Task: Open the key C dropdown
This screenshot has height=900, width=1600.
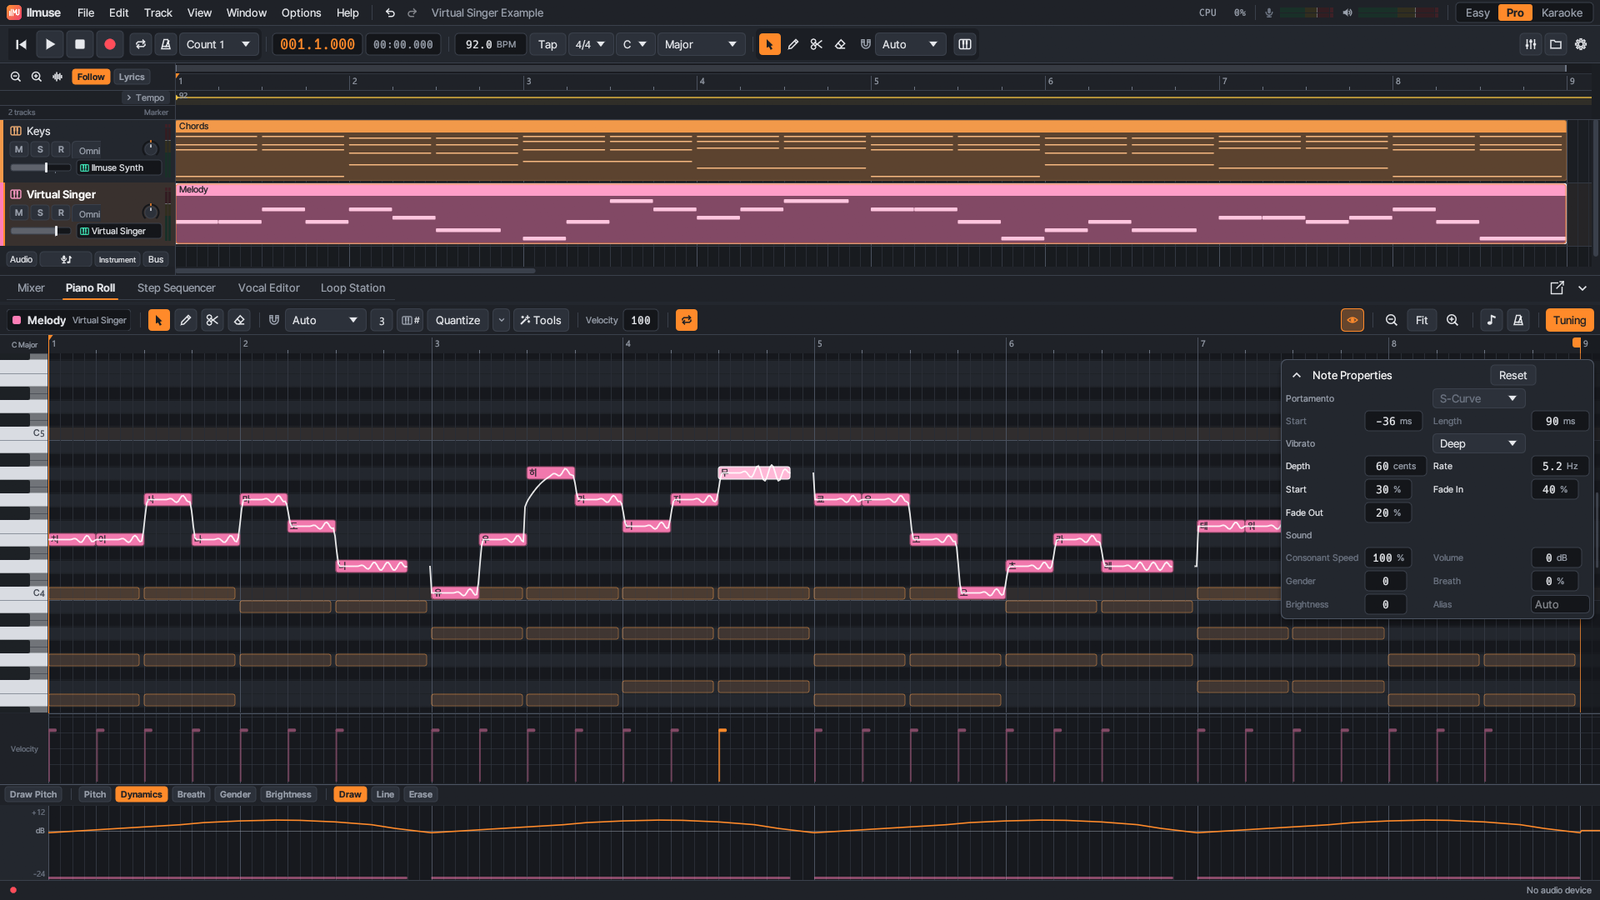Action: click(635, 44)
